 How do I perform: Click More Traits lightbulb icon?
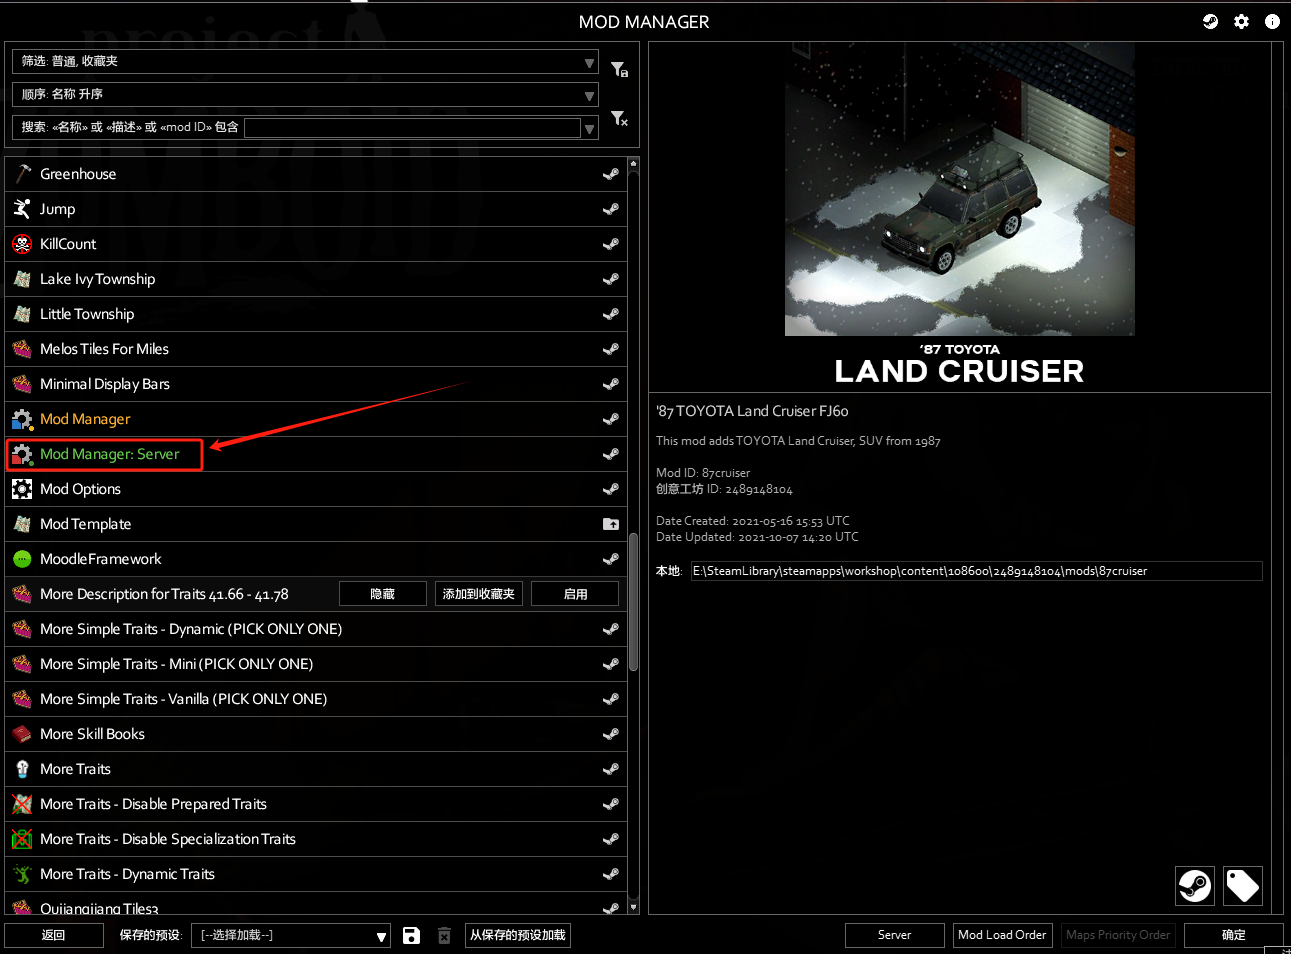tap(22, 769)
